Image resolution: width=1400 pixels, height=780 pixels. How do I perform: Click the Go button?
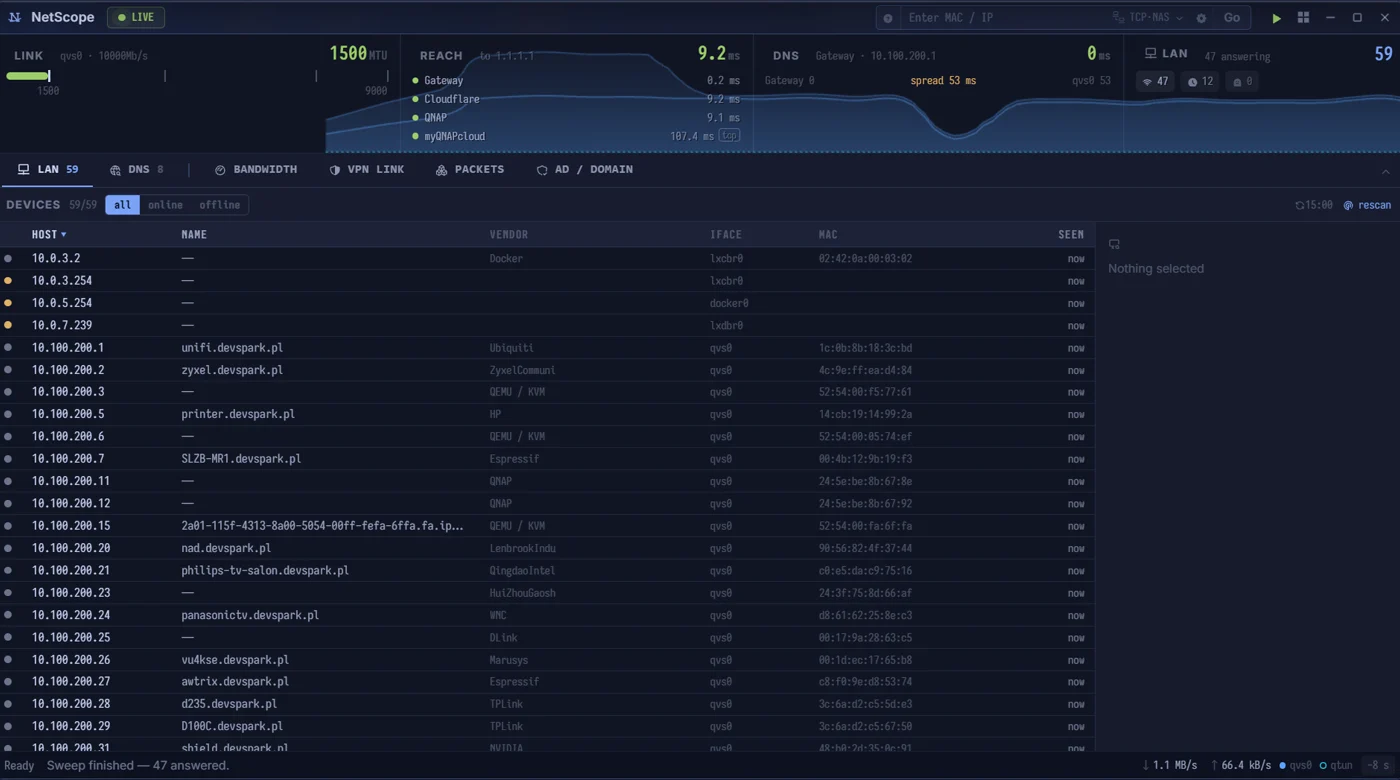1232,18
